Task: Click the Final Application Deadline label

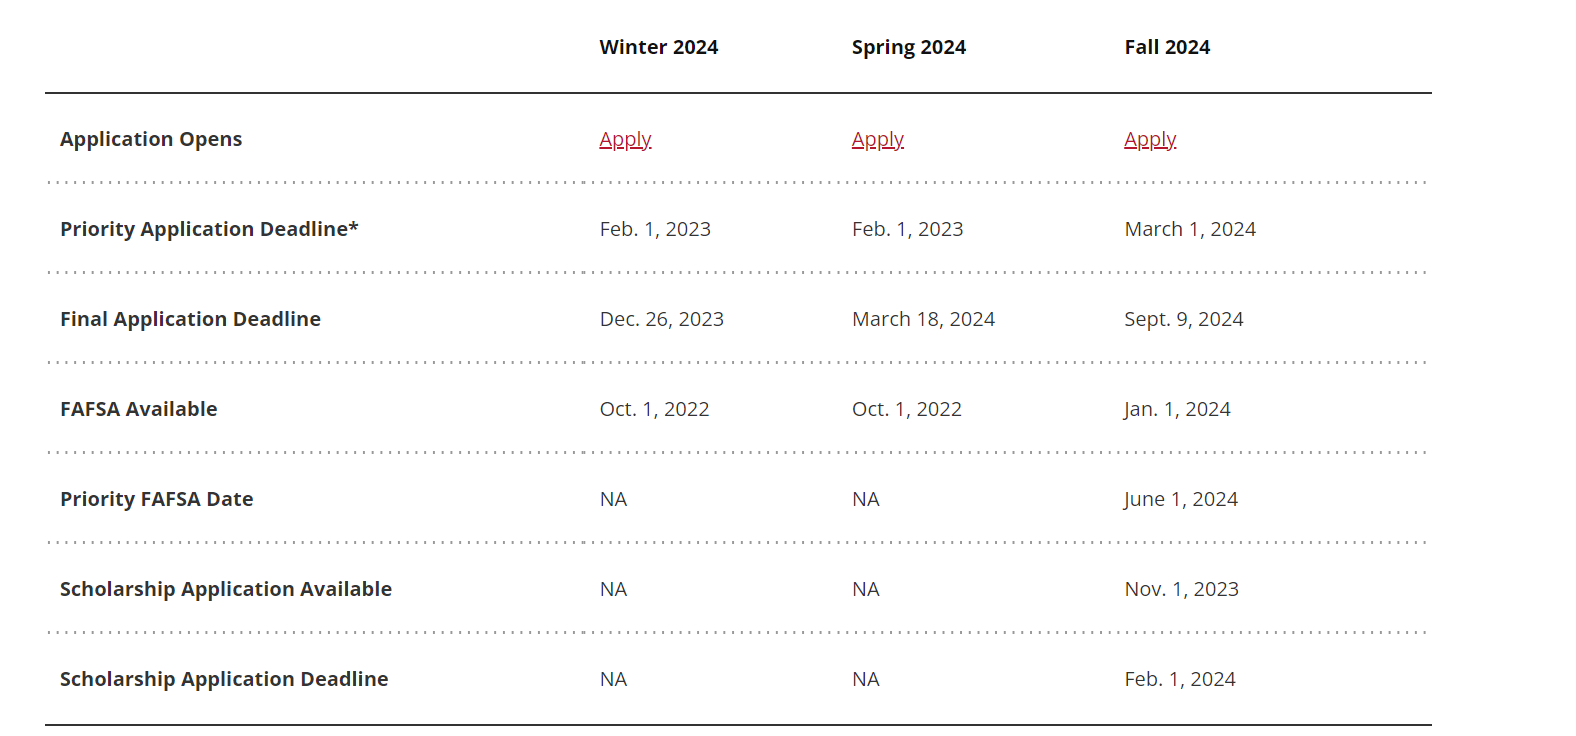Action: pos(190,319)
